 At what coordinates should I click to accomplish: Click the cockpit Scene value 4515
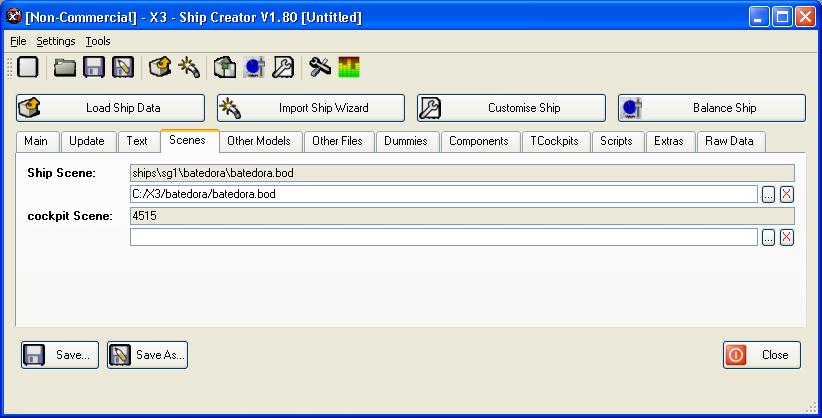[462, 216]
